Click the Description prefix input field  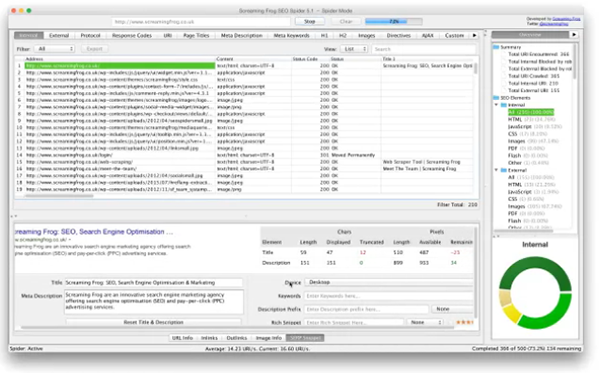[366, 309]
